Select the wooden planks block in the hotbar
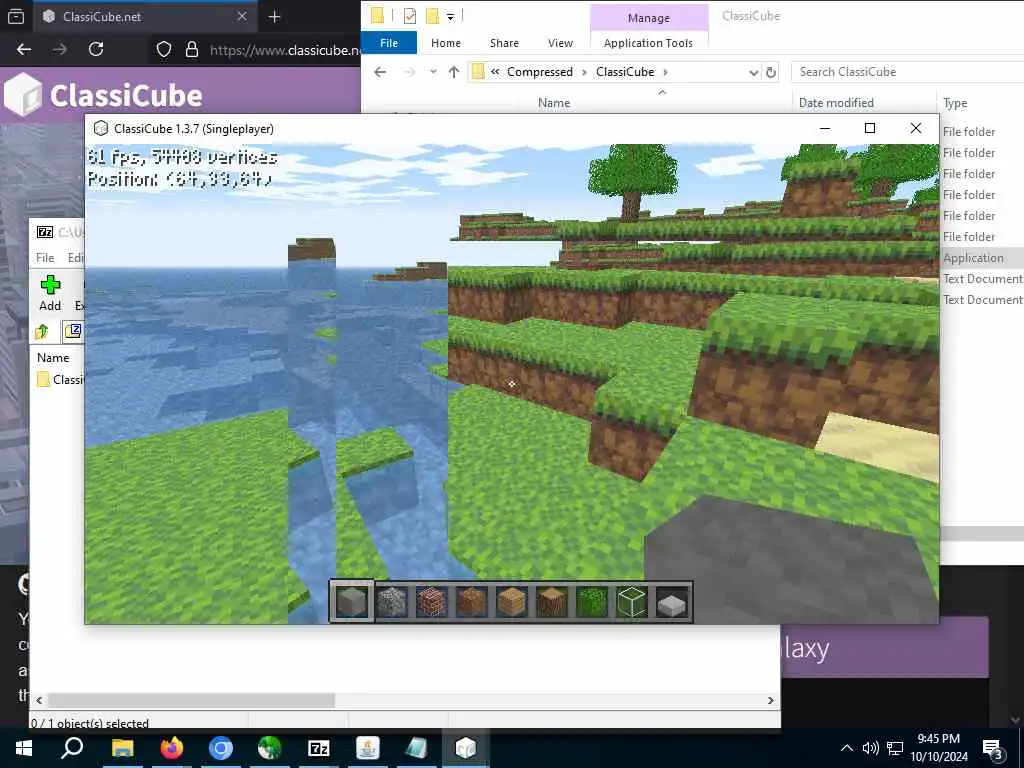 [x=511, y=601]
